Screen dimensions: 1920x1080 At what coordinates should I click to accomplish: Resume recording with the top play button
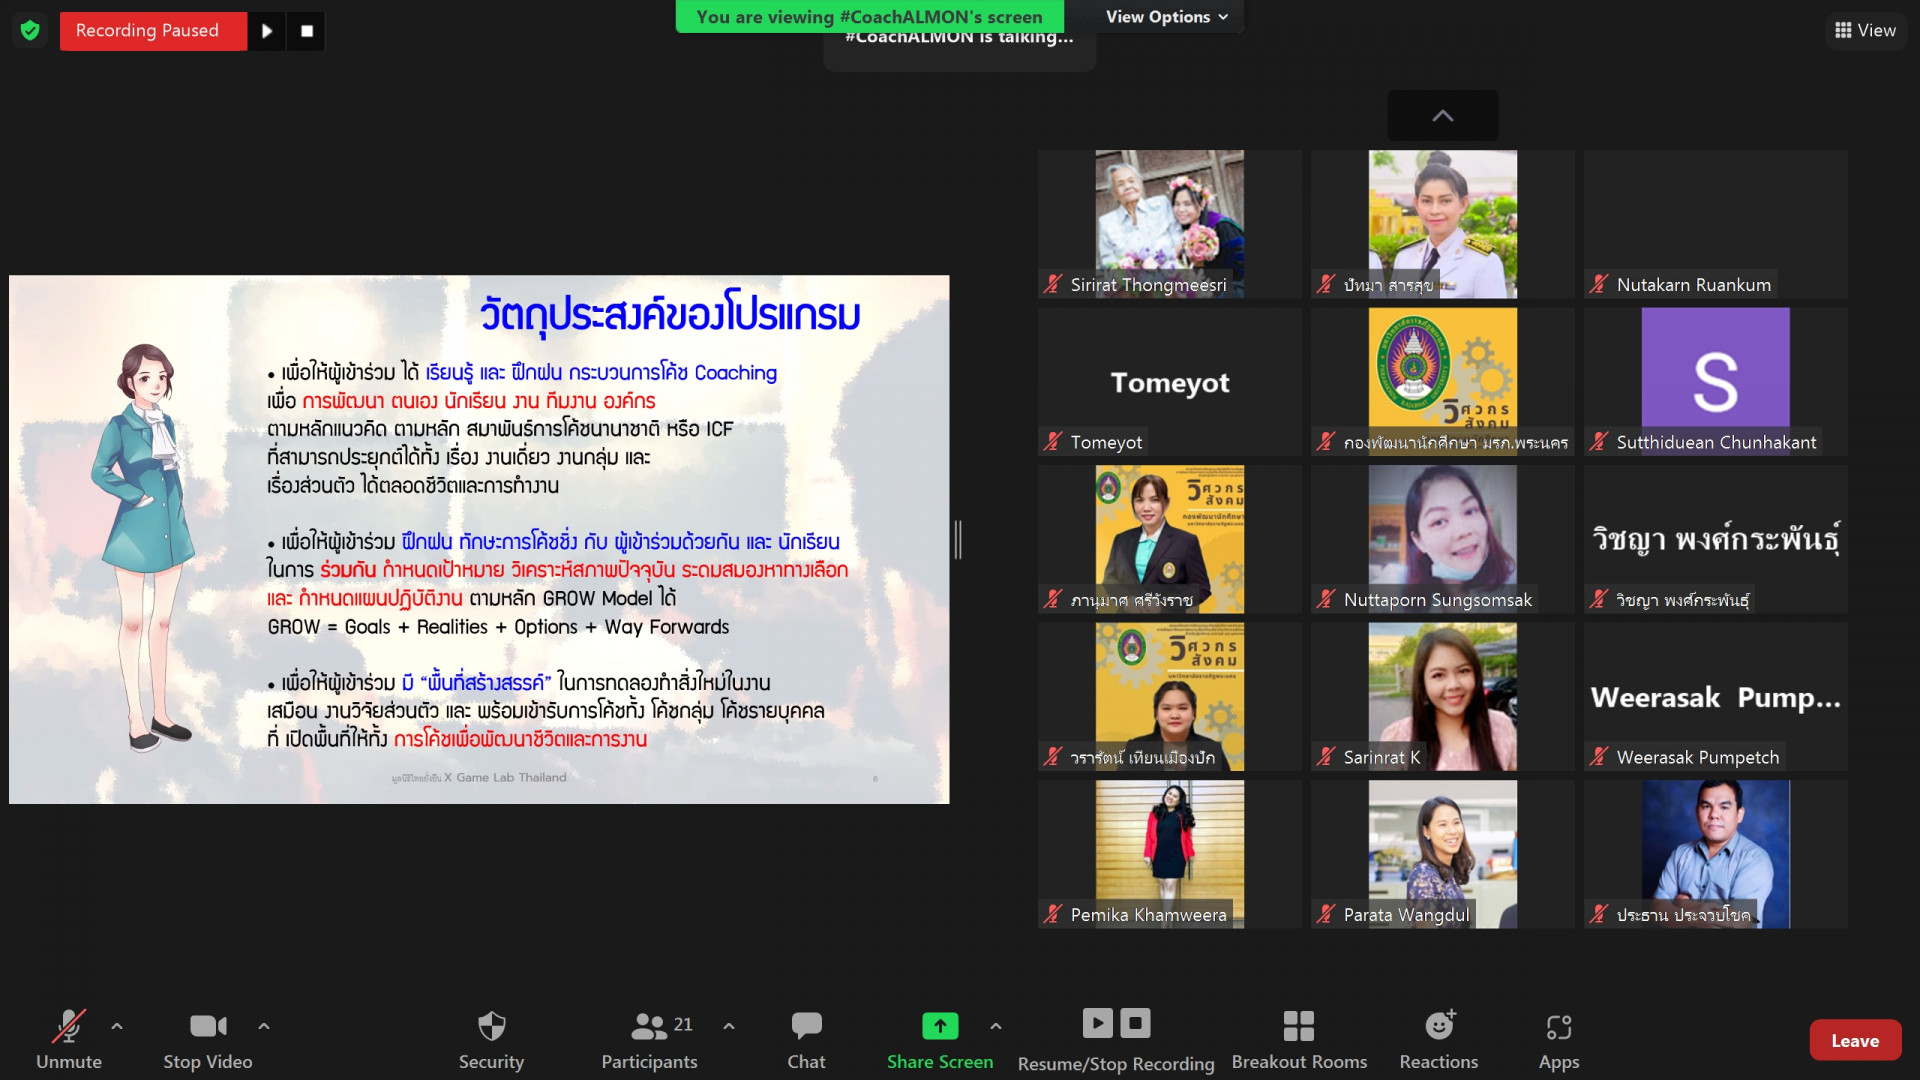pos(267,31)
